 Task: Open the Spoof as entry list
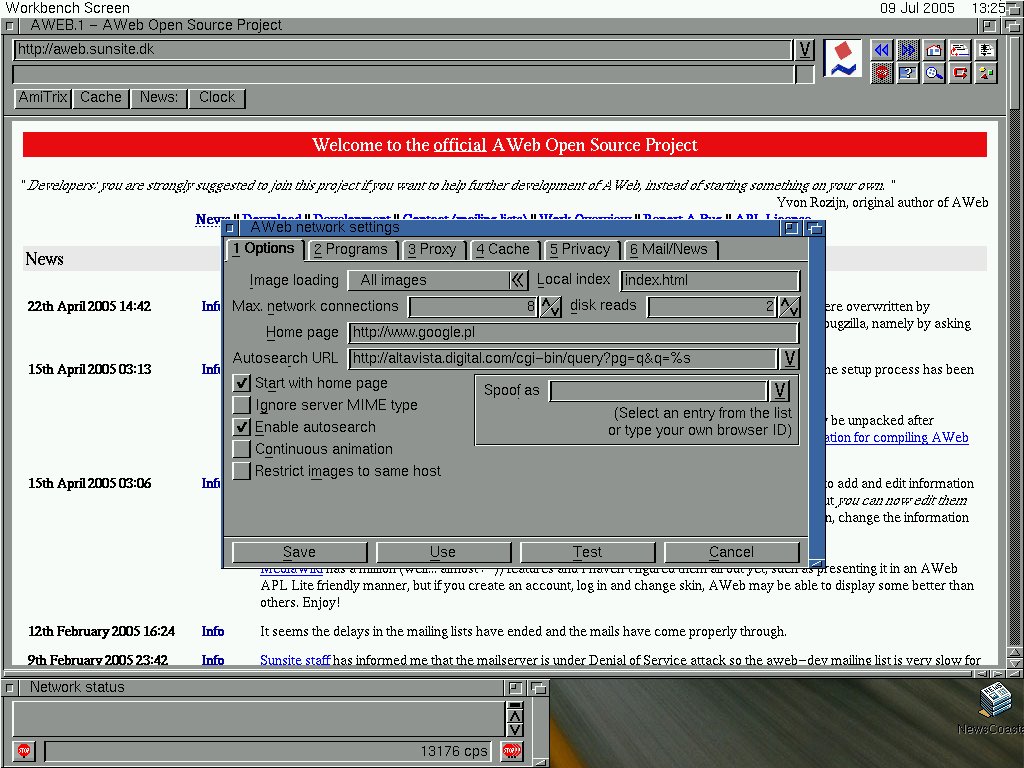pos(779,391)
